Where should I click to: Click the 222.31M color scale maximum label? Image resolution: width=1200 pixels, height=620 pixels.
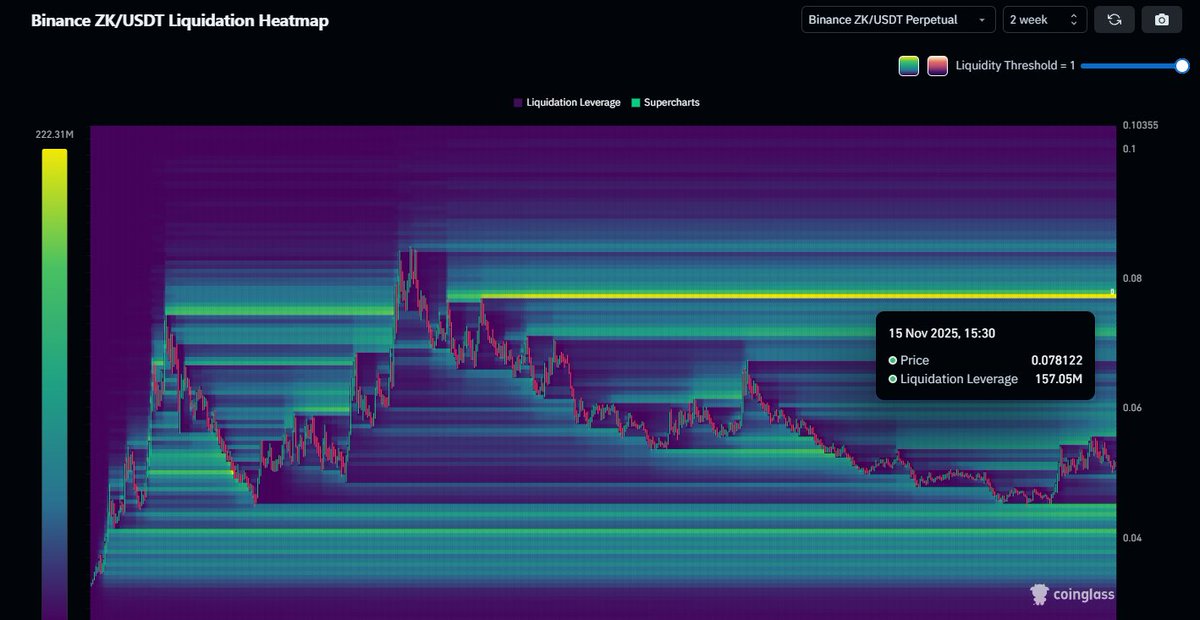click(x=54, y=135)
